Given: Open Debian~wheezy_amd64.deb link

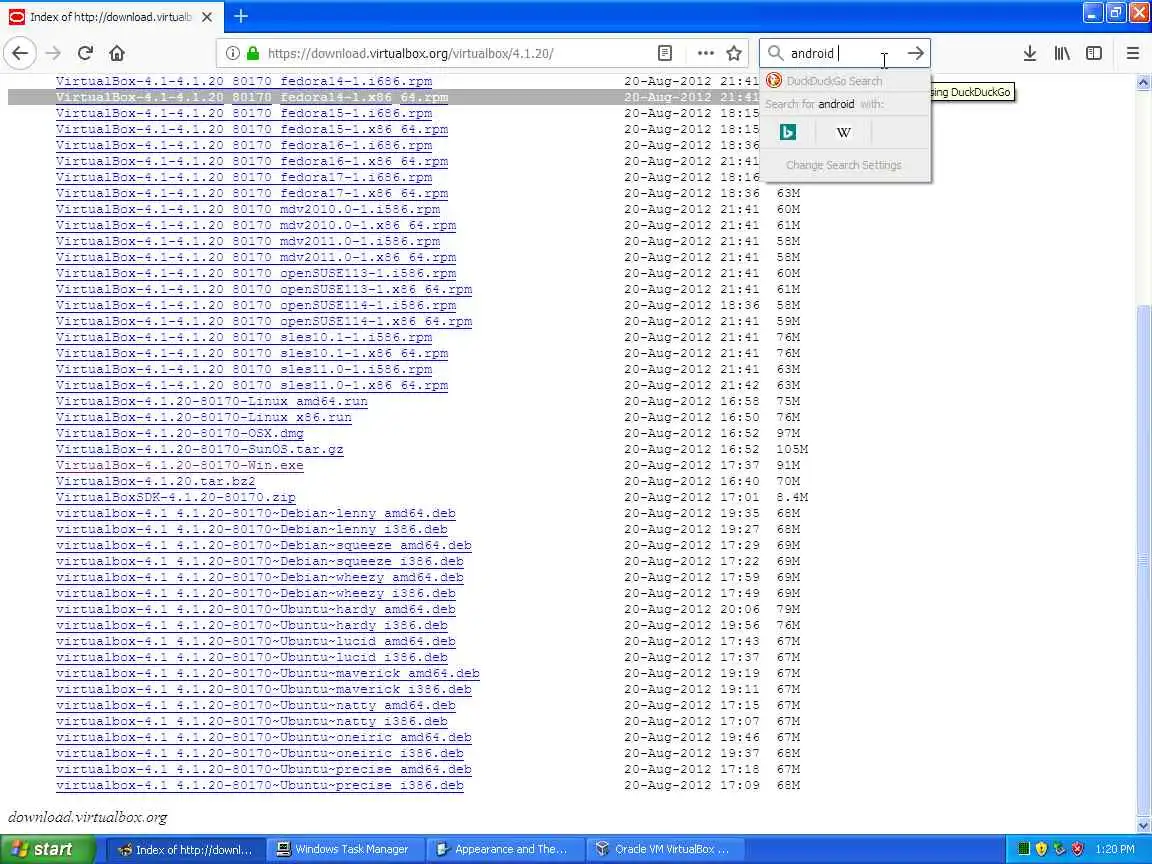Looking at the screenshot, I should click(260, 577).
